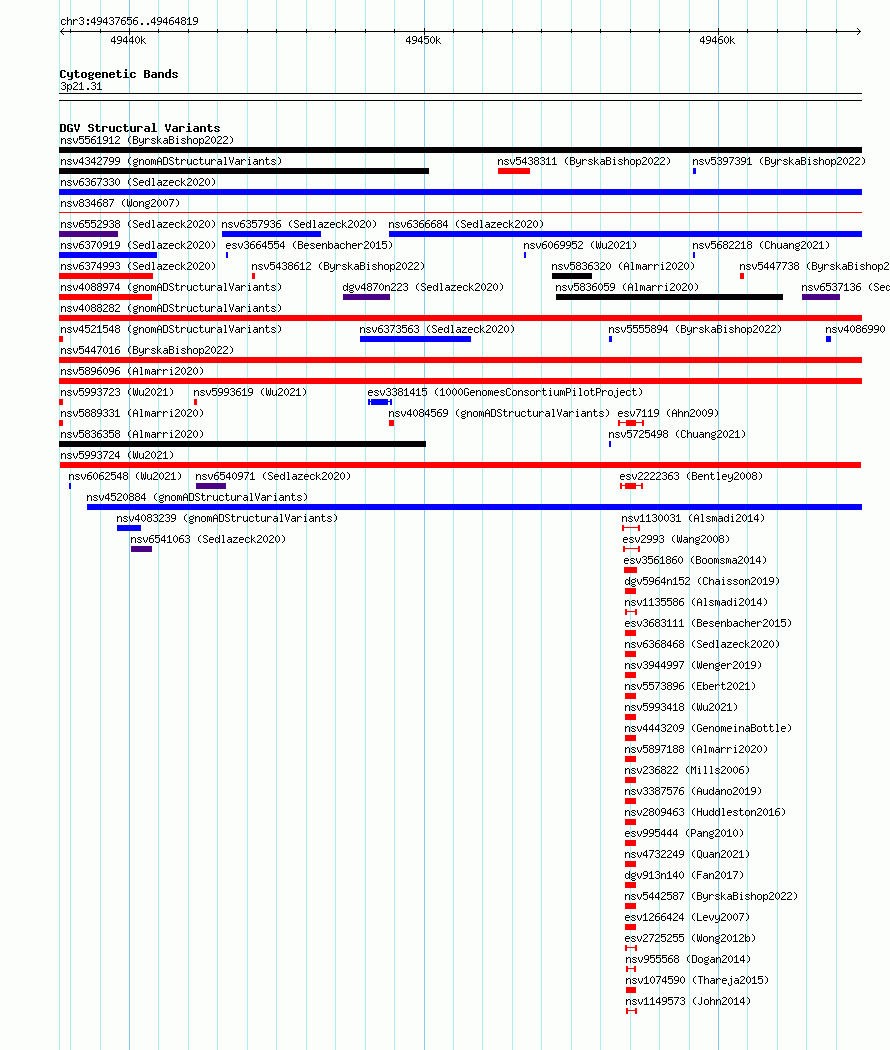Image resolution: width=890 pixels, height=1050 pixels.
Task: Select nsv5993723 (Wu2021) label
Action: [x=117, y=392]
